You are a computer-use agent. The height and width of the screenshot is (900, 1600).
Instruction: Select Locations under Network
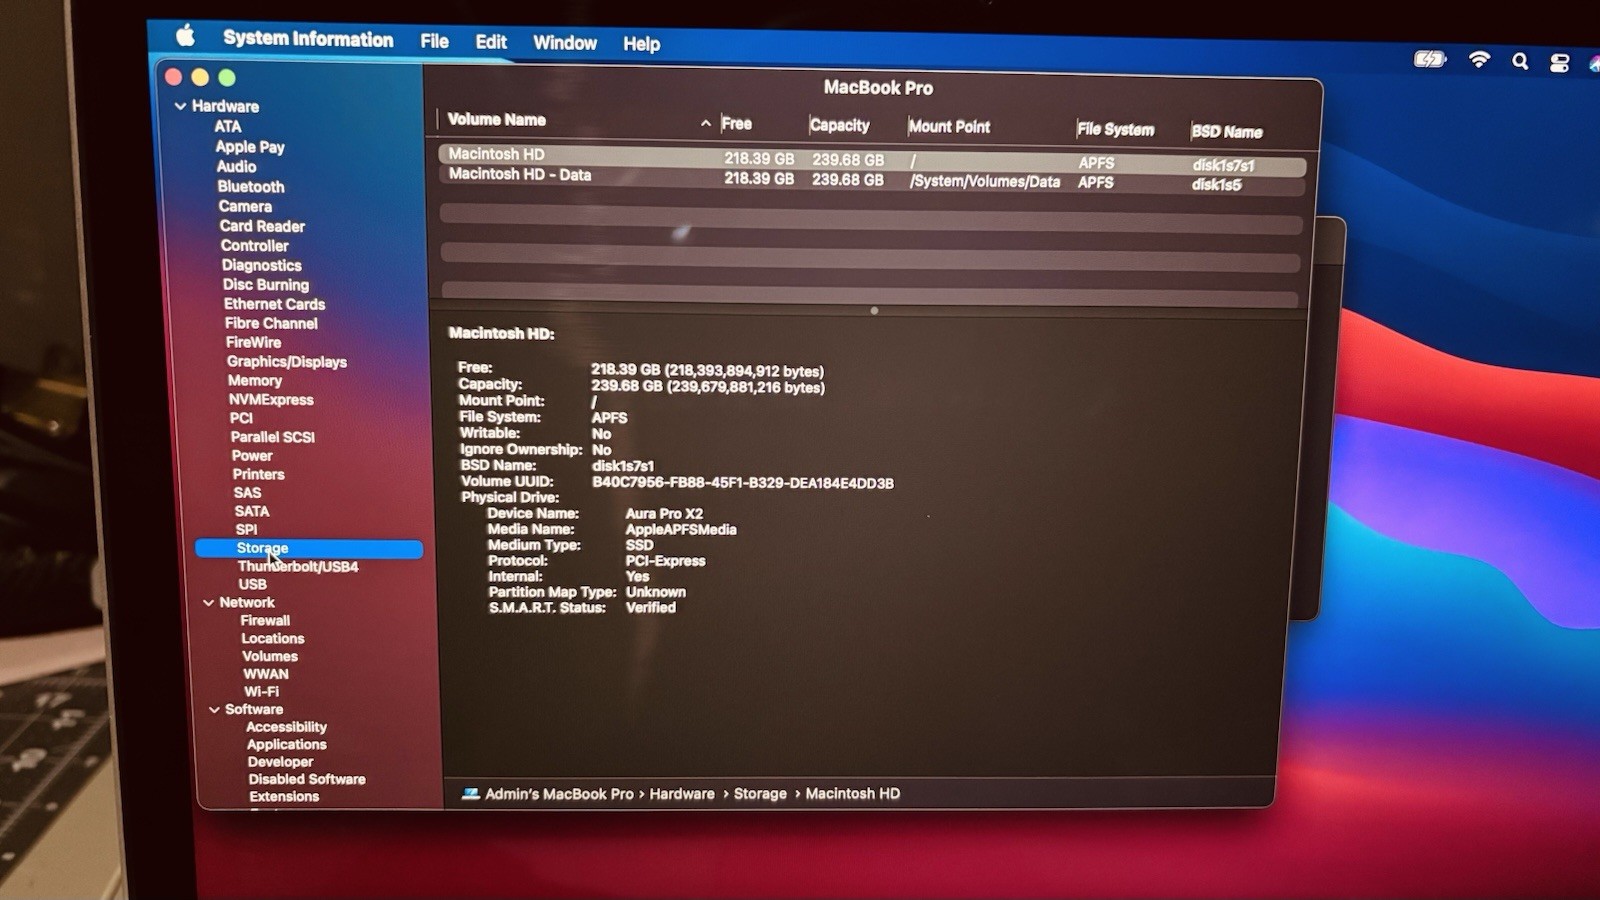(272, 639)
